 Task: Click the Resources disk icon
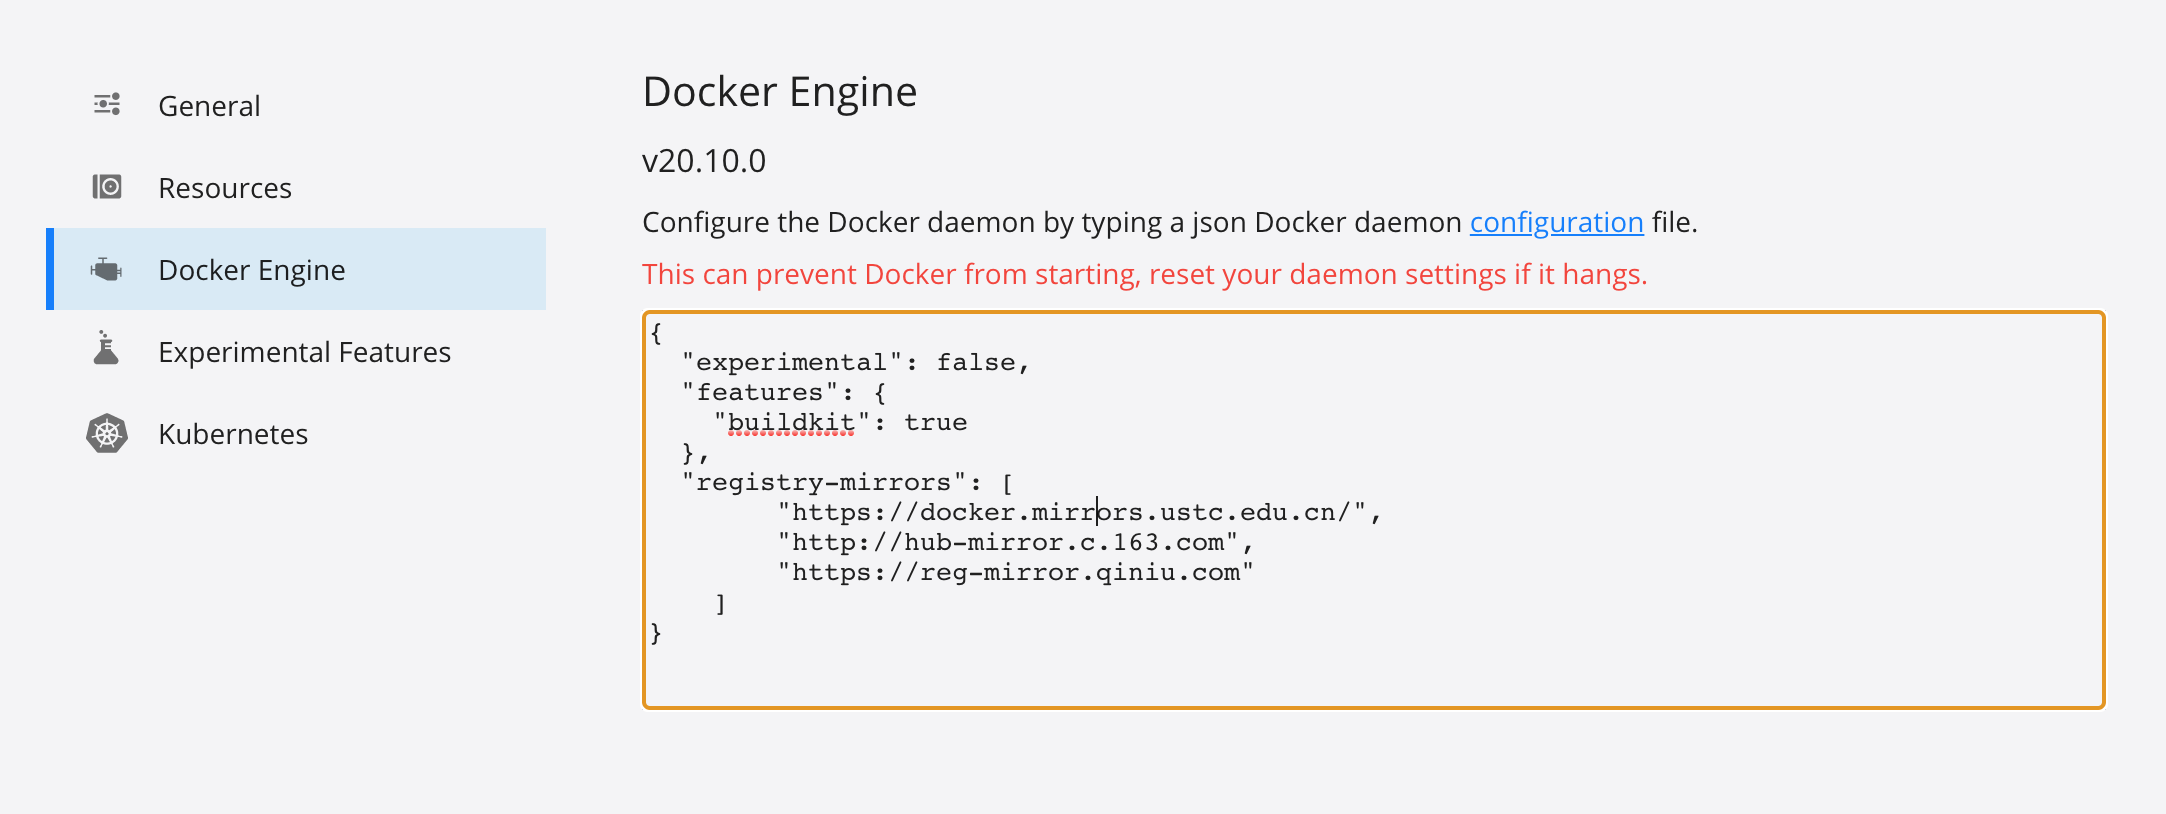click(x=107, y=187)
